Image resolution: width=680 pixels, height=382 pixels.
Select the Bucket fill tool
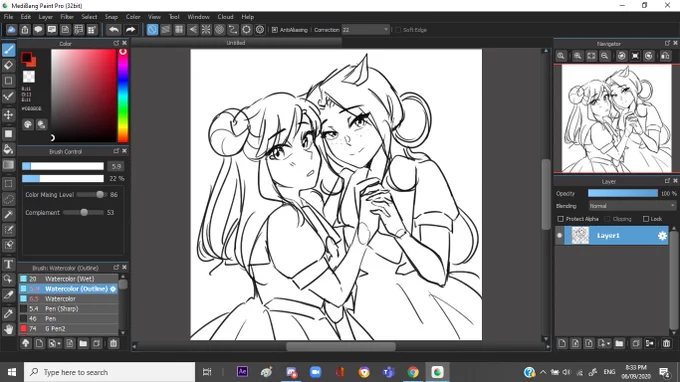pos(9,149)
